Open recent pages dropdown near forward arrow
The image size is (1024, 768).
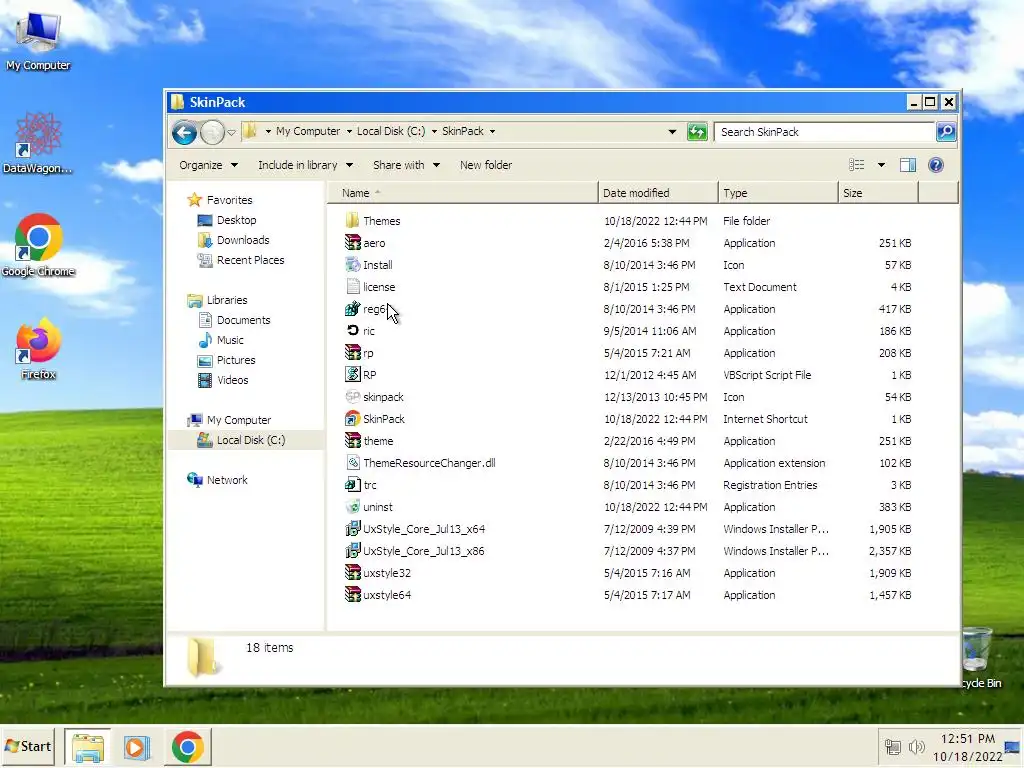(231, 133)
